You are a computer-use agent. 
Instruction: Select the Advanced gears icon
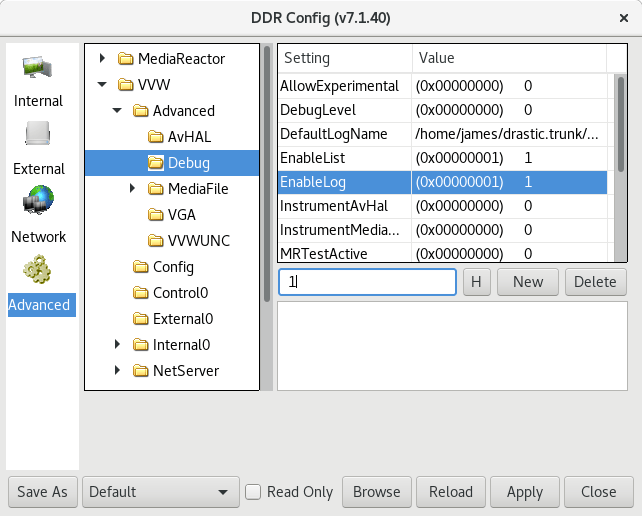point(37,269)
